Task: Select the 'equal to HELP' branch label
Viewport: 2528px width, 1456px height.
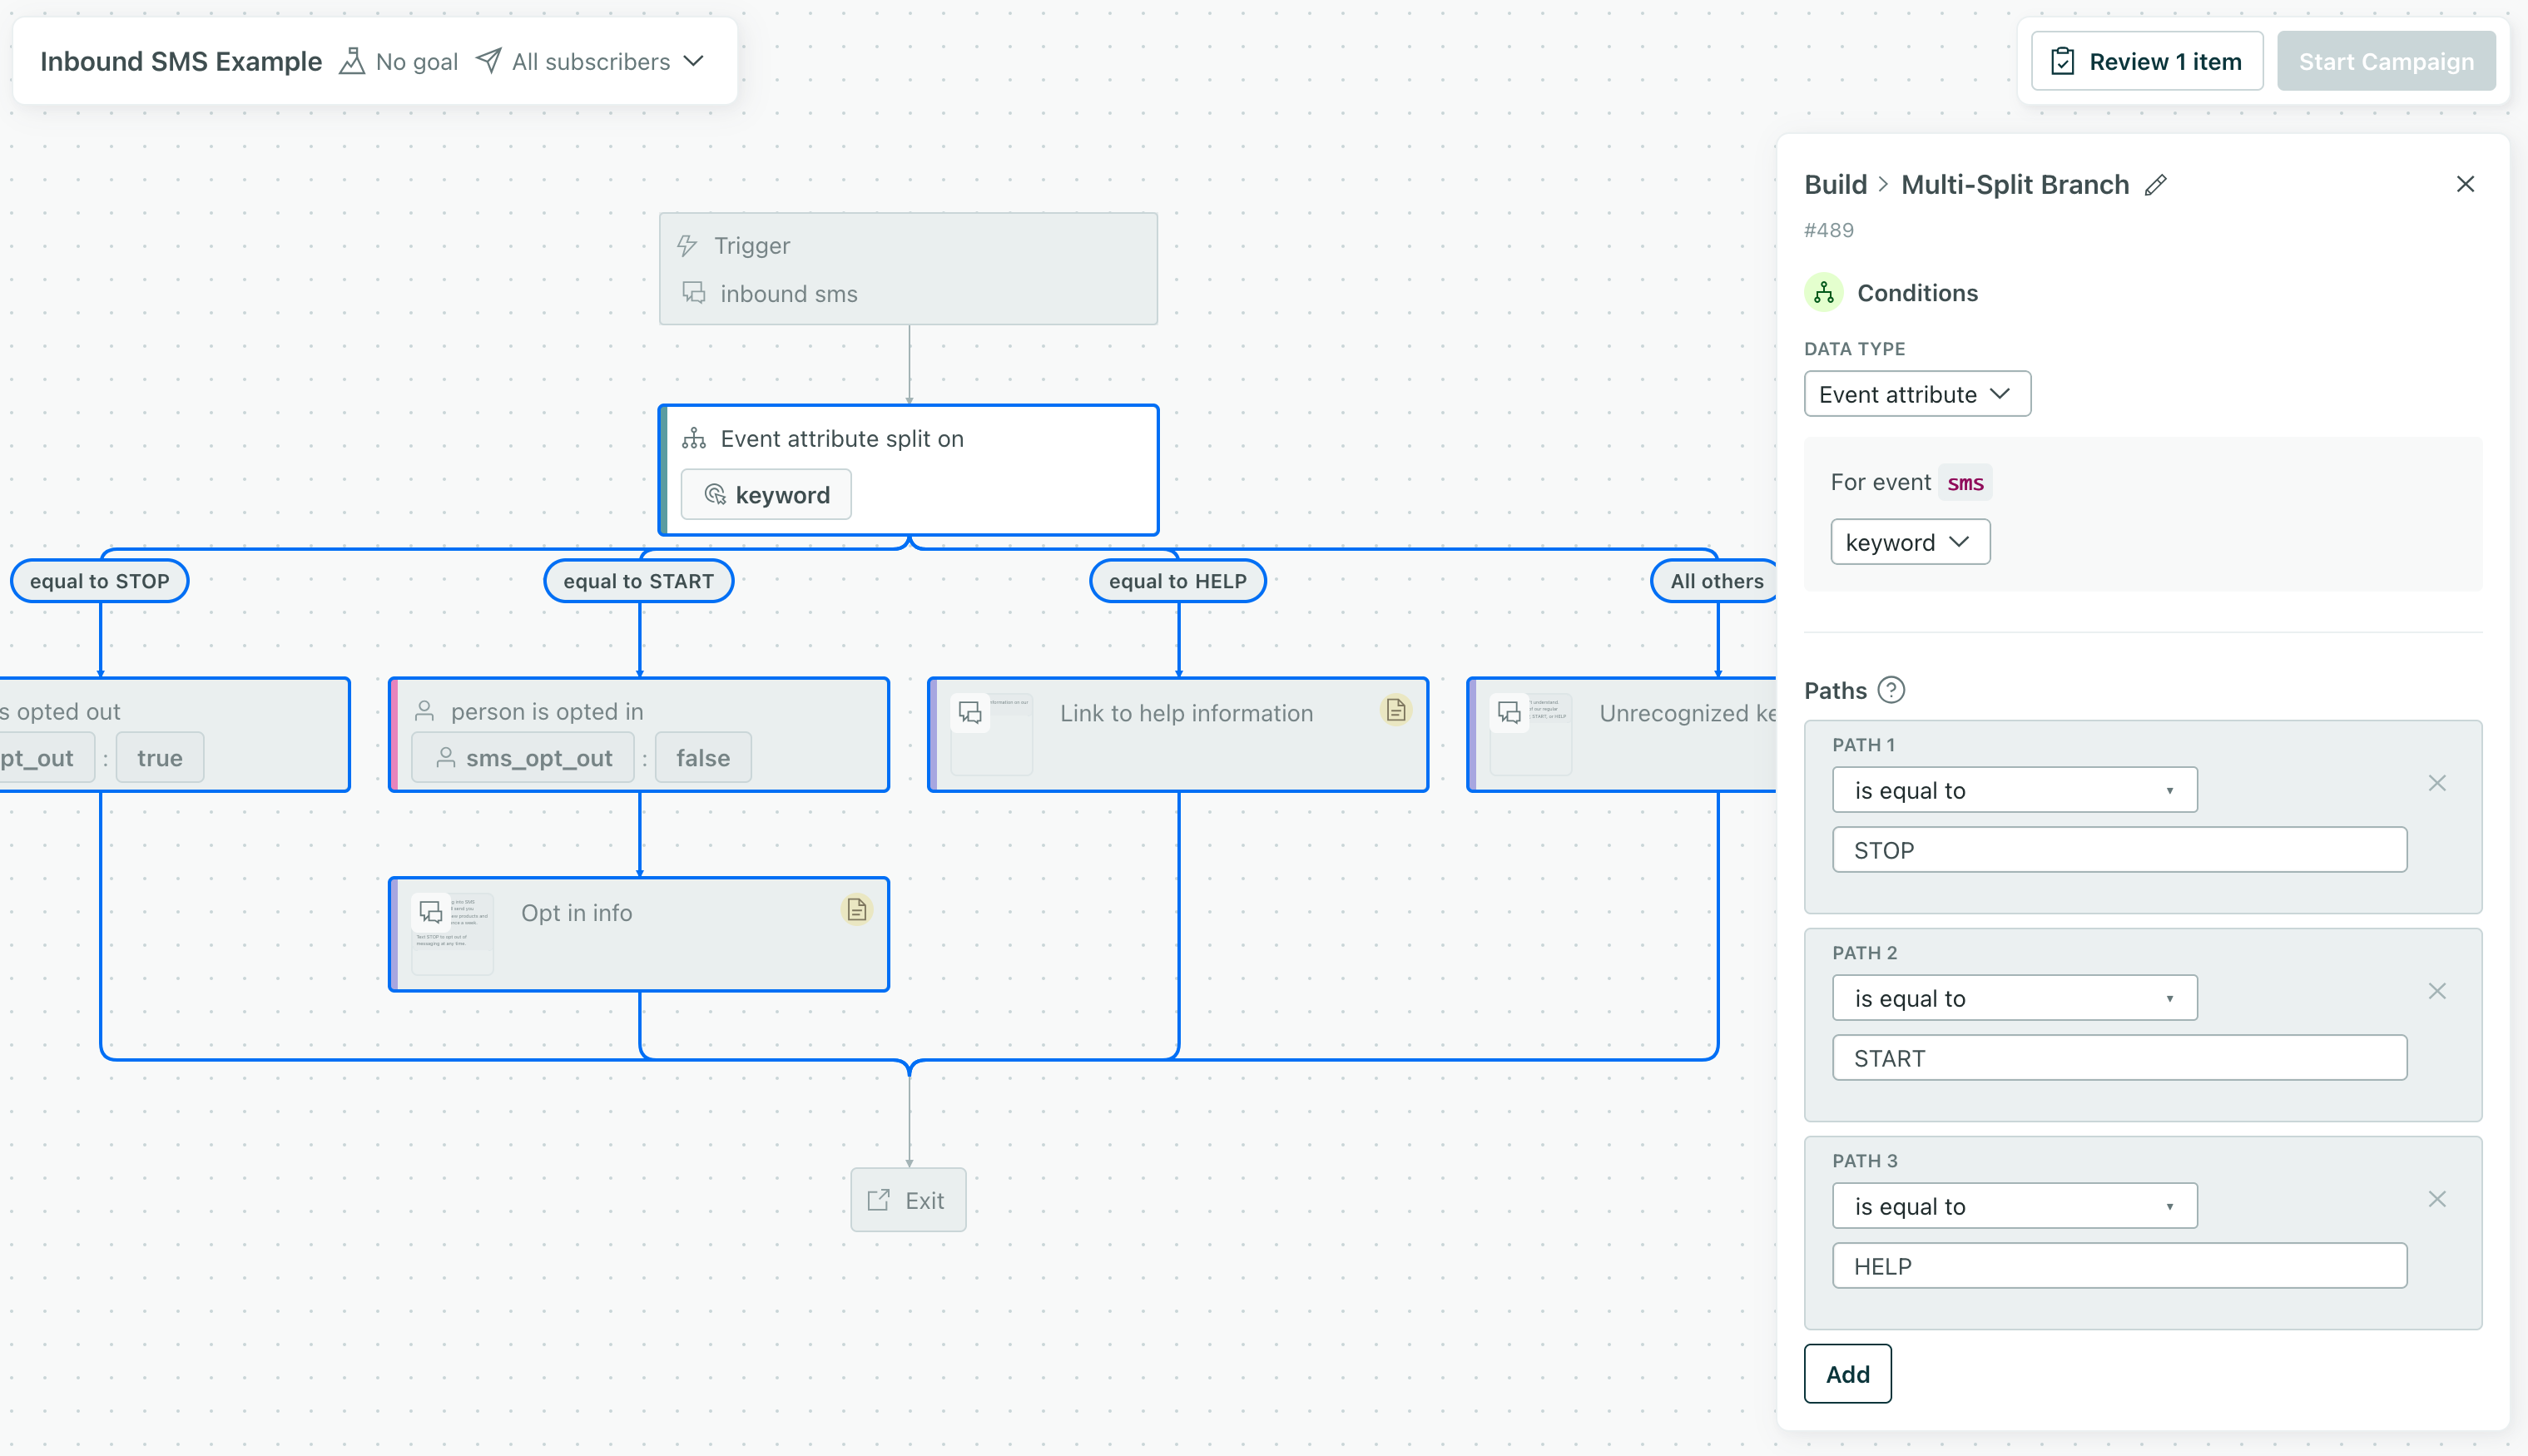Action: pos(1177,580)
